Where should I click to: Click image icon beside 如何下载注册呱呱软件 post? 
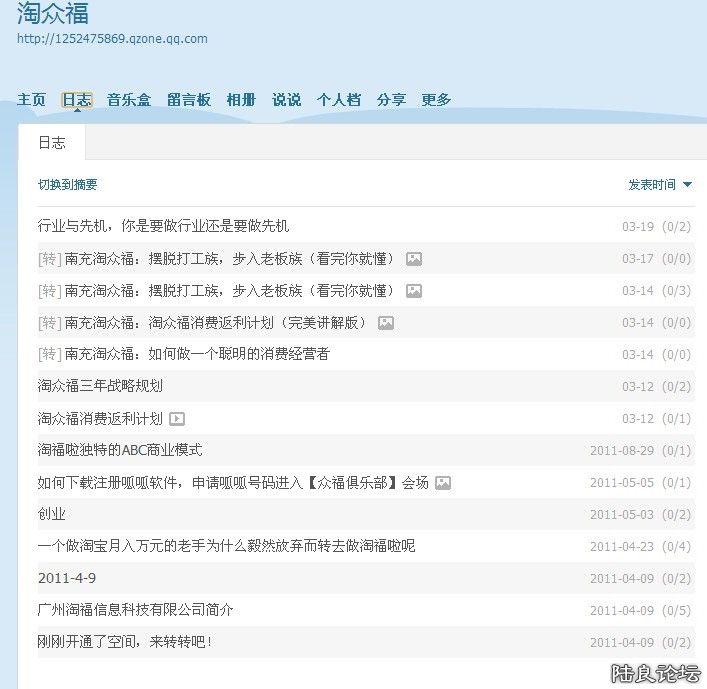pyautogui.click(x=443, y=483)
